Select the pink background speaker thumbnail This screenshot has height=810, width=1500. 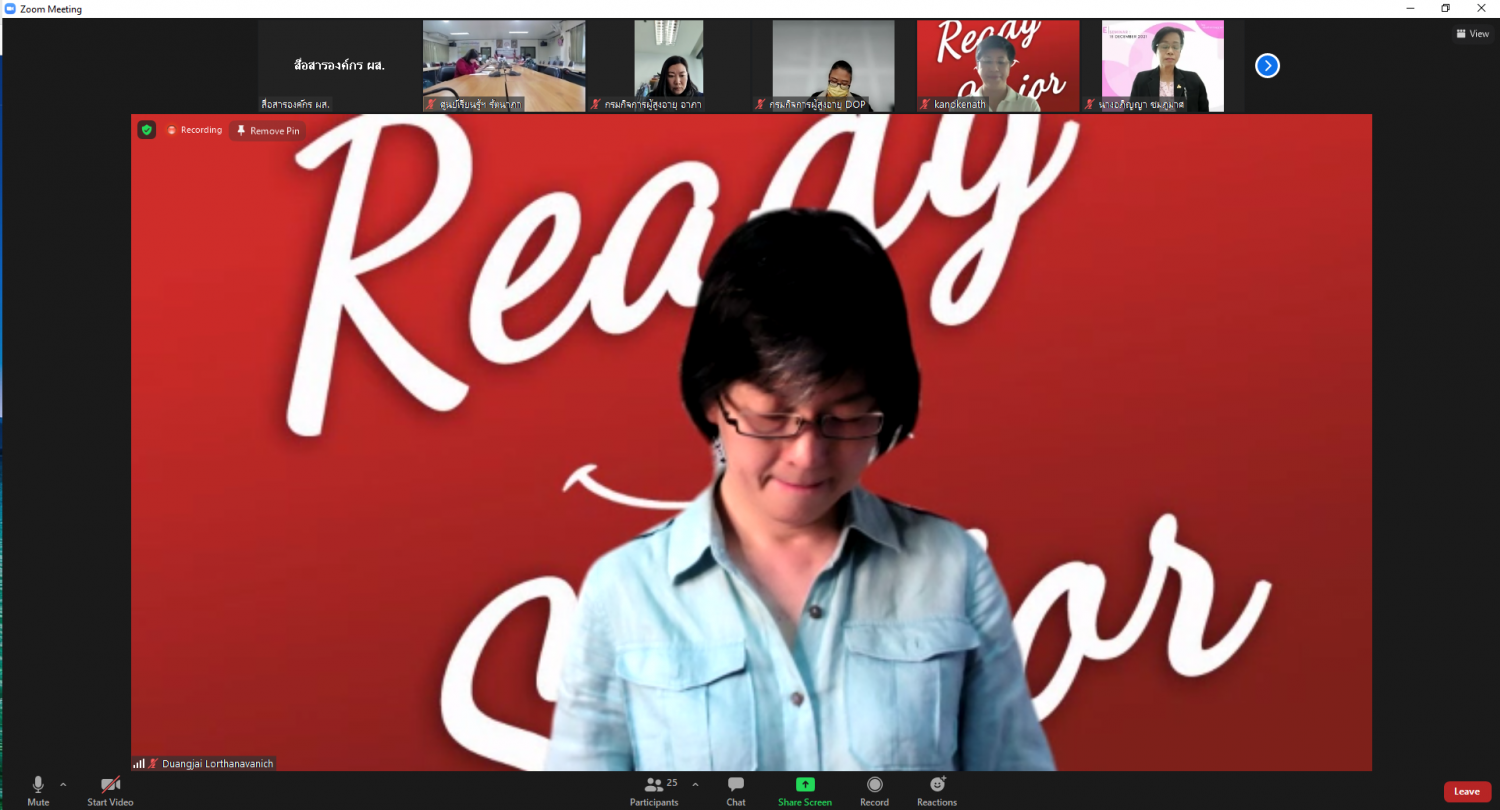[x=1163, y=66]
